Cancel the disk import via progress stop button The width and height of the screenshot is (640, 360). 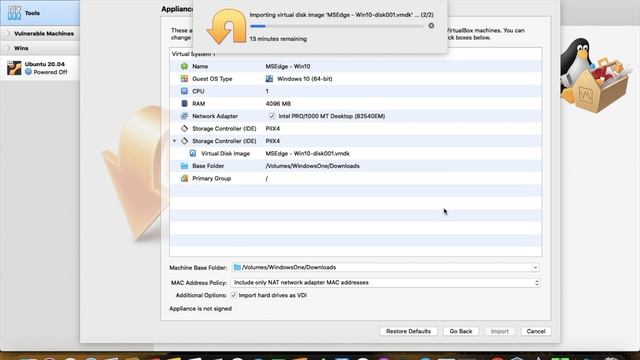(431, 26)
